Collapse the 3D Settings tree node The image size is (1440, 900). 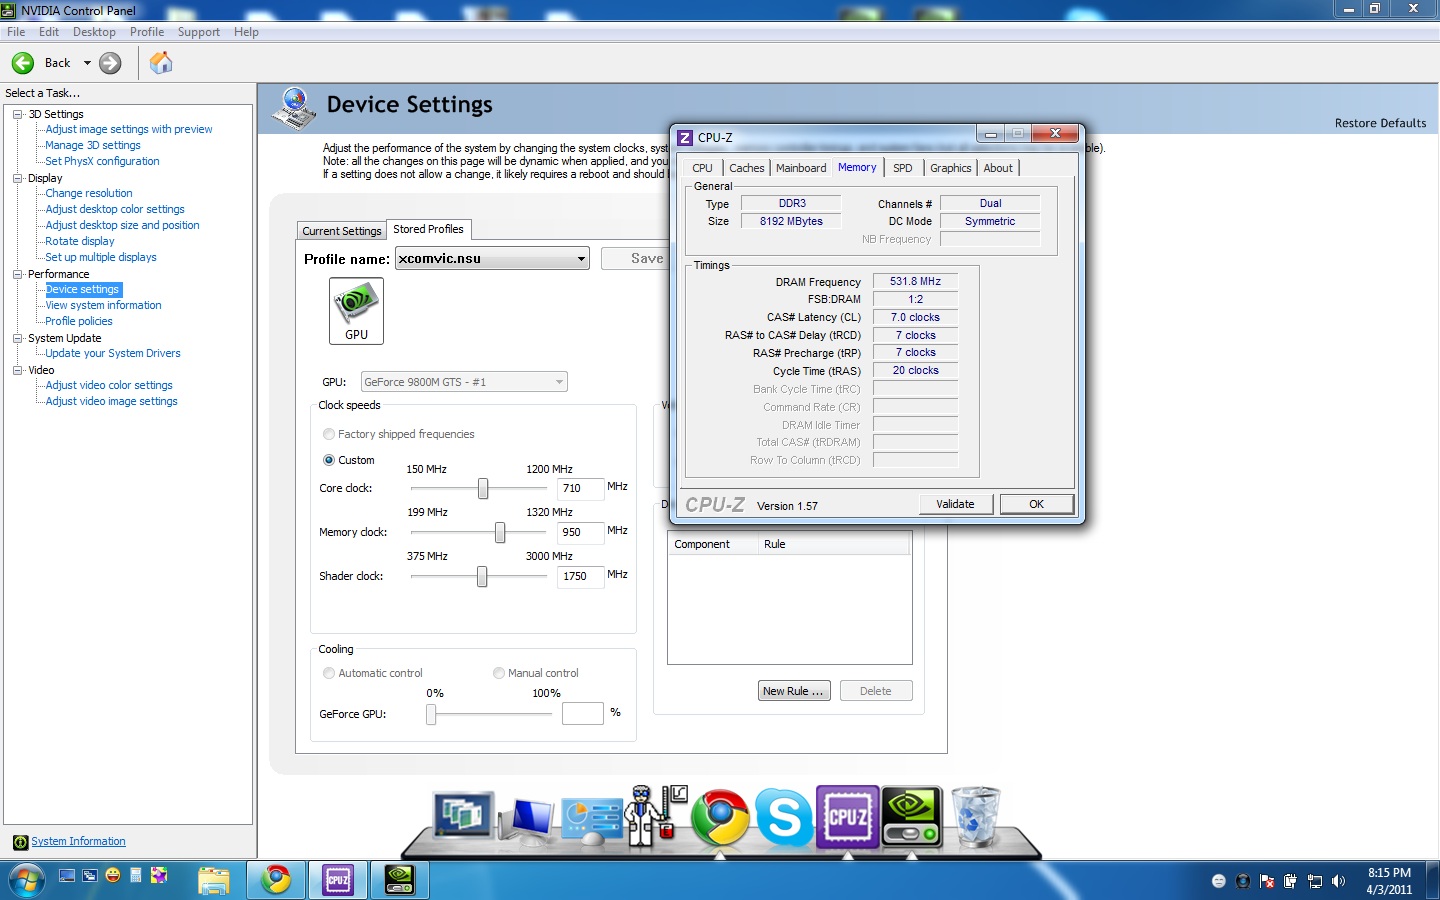(x=17, y=114)
